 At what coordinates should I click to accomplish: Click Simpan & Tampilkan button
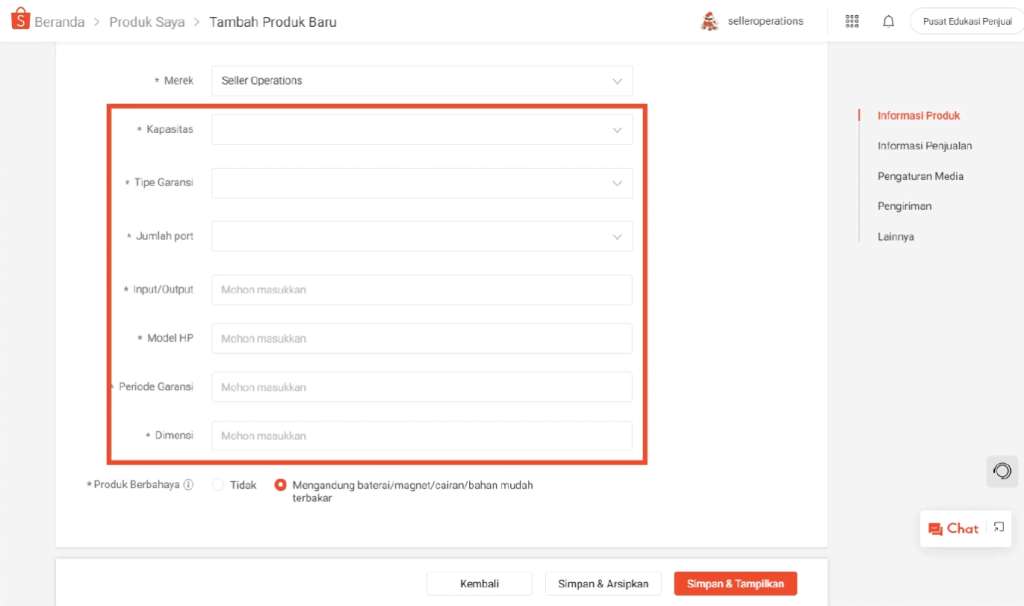point(735,584)
